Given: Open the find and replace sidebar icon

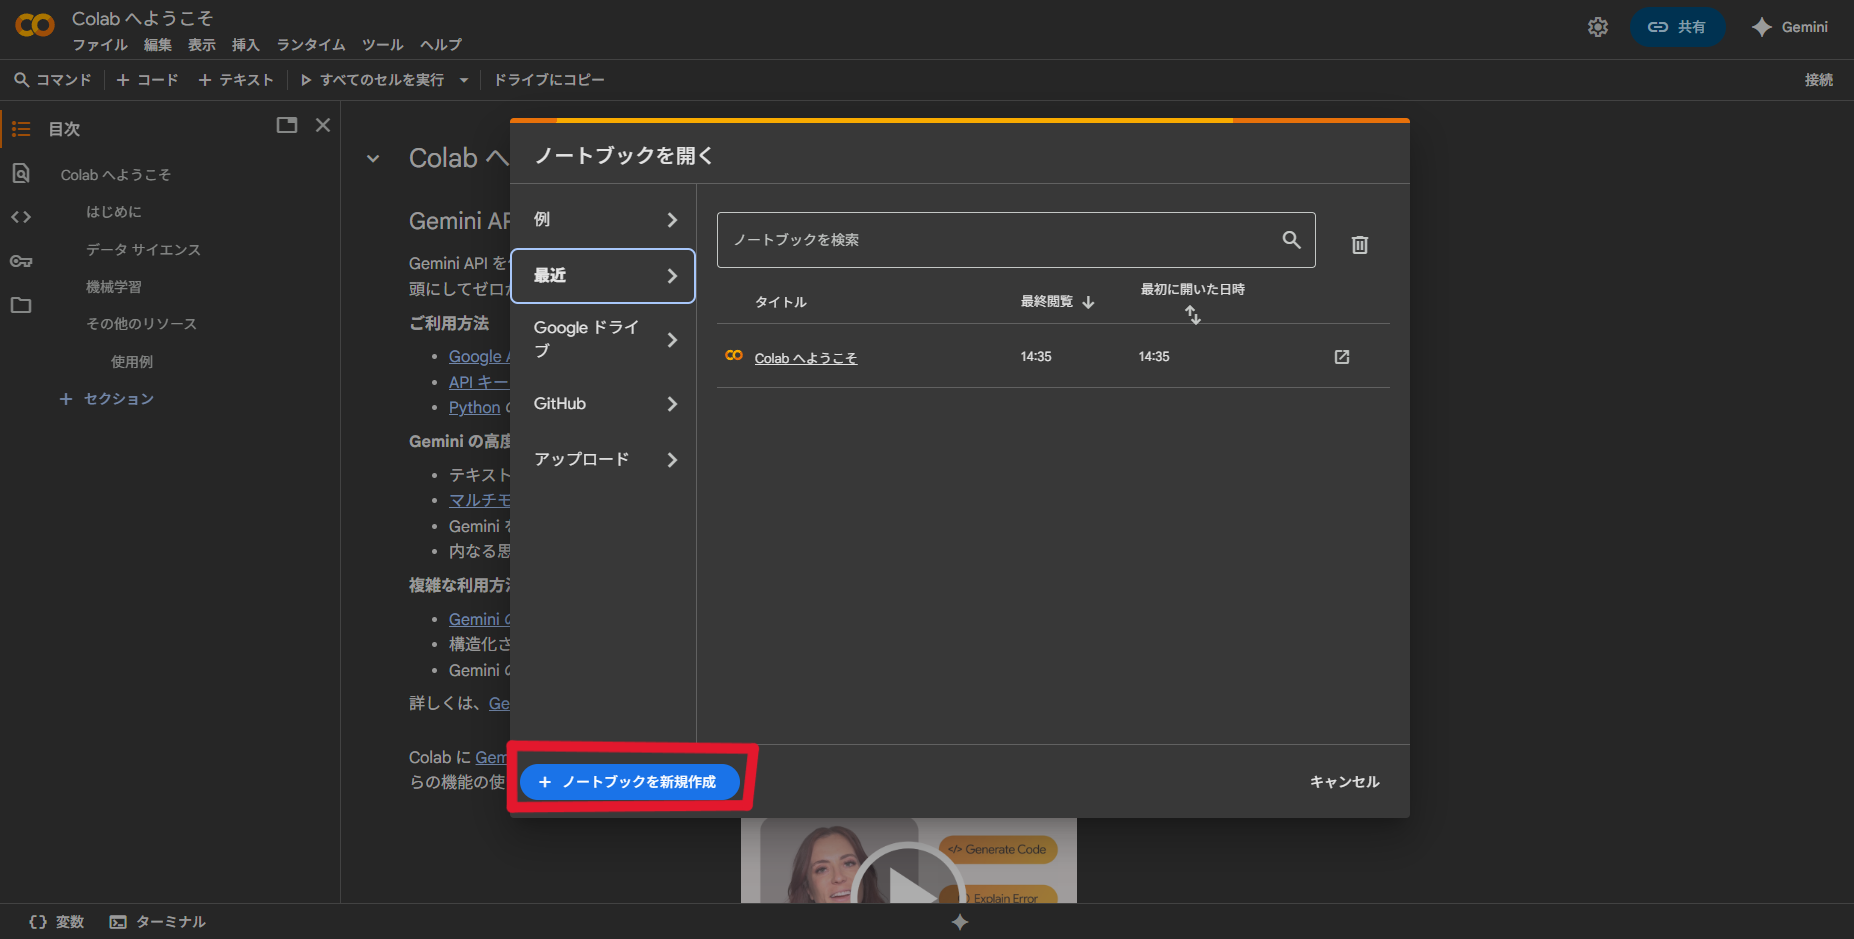Looking at the screenshot, I should pos(21,174).
